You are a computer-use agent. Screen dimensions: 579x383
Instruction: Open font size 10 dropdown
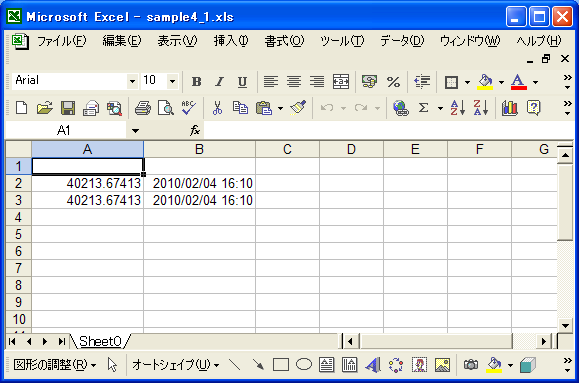172,81
